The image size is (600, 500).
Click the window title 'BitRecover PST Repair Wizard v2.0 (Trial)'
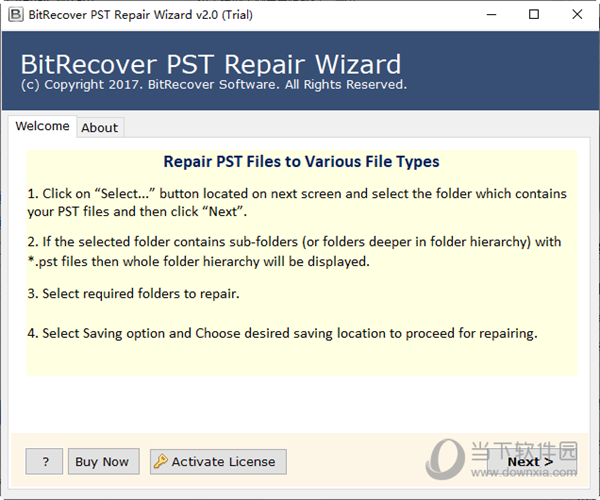pos(140,15)
